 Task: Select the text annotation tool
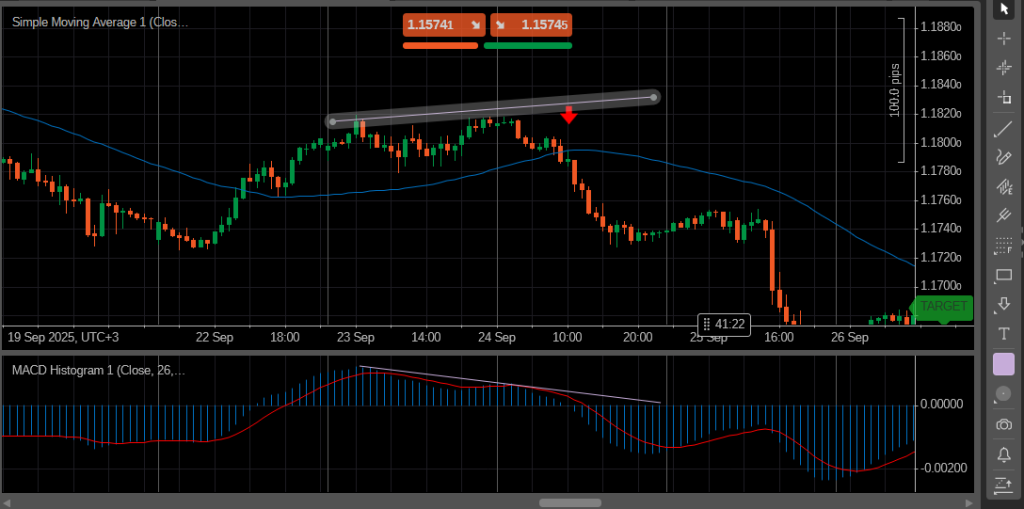tap(1004, 333)
